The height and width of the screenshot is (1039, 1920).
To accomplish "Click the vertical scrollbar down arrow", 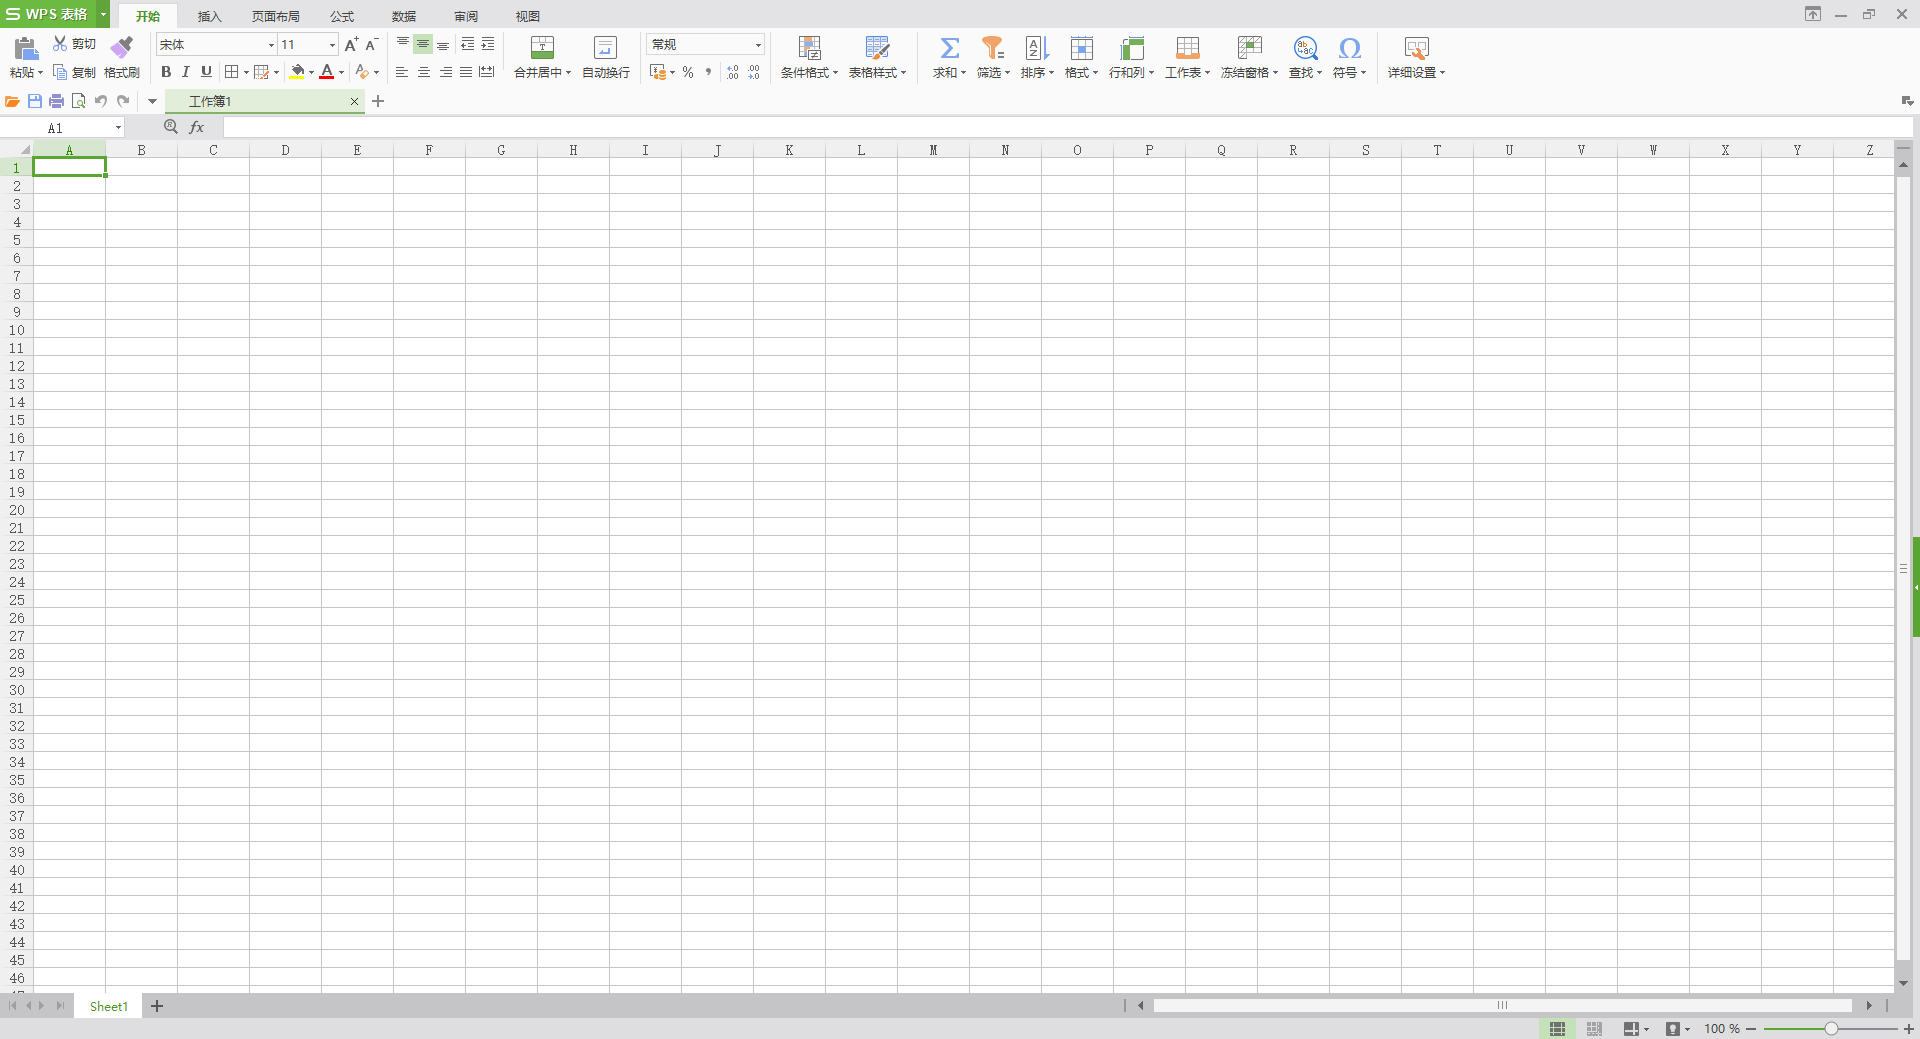I will click(x=1903, y=984).
